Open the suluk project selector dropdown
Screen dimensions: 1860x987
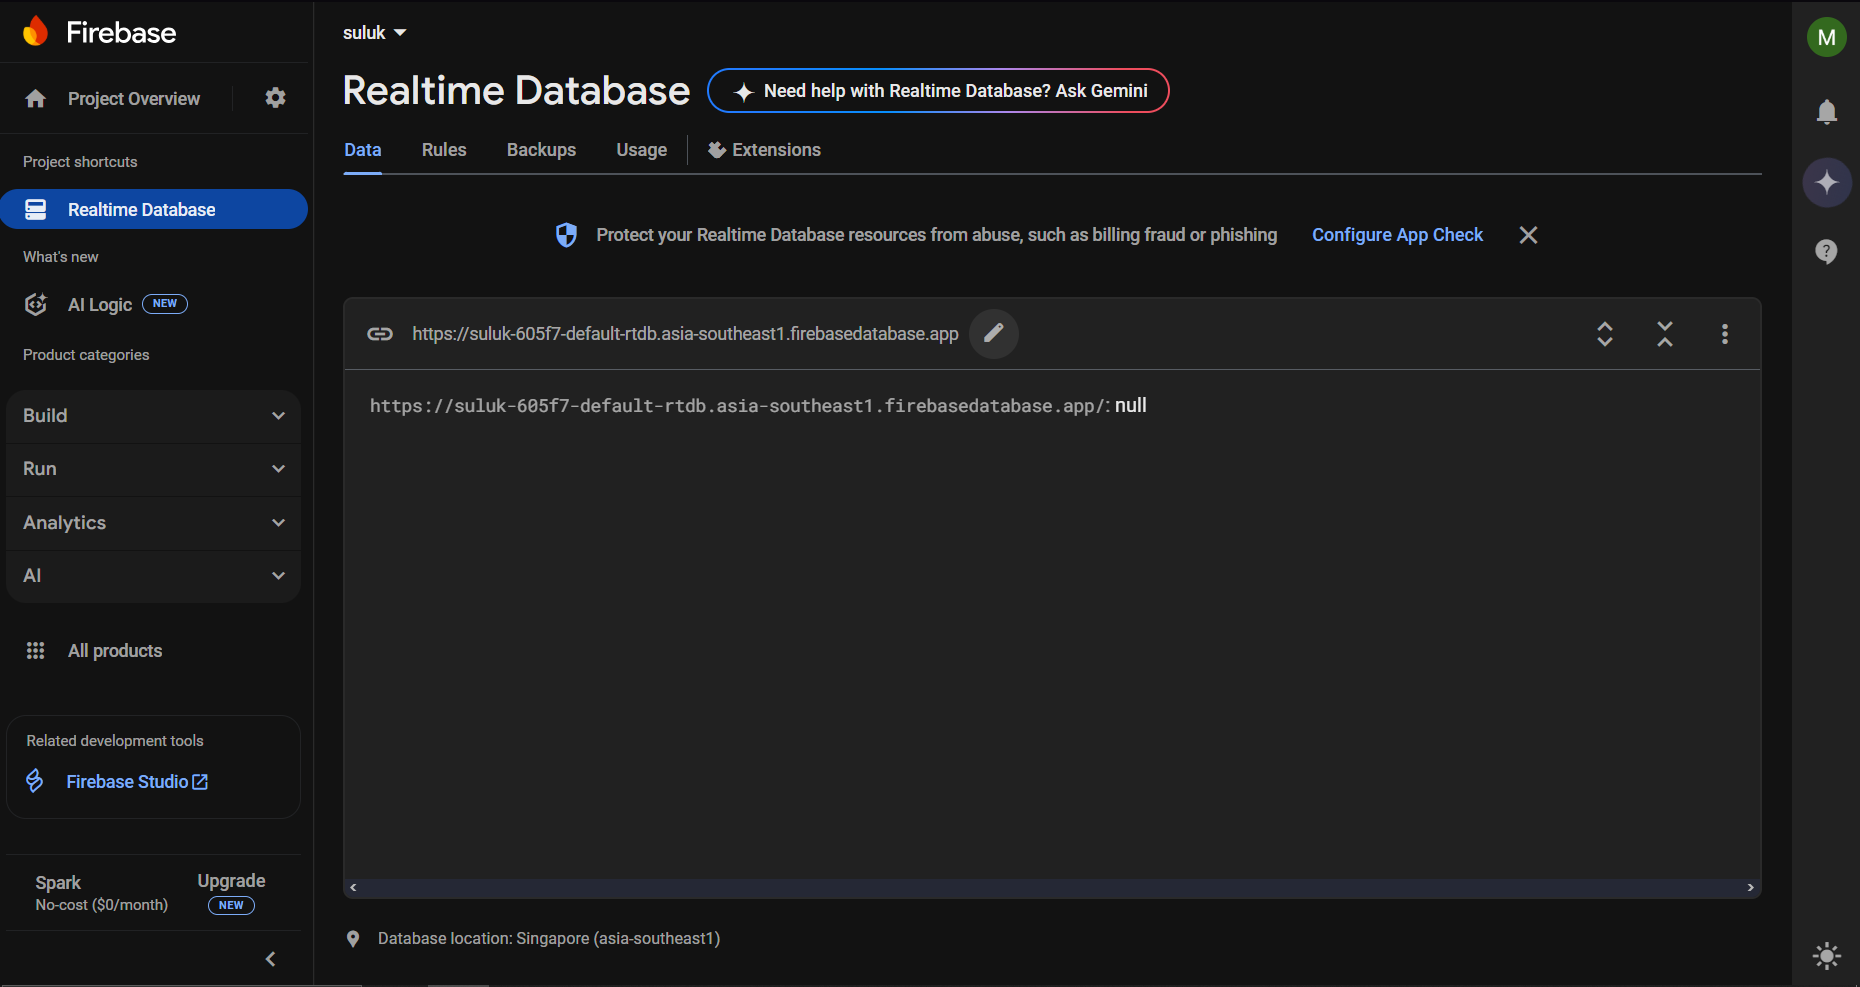pyautogui.click(x=375, y=33)
